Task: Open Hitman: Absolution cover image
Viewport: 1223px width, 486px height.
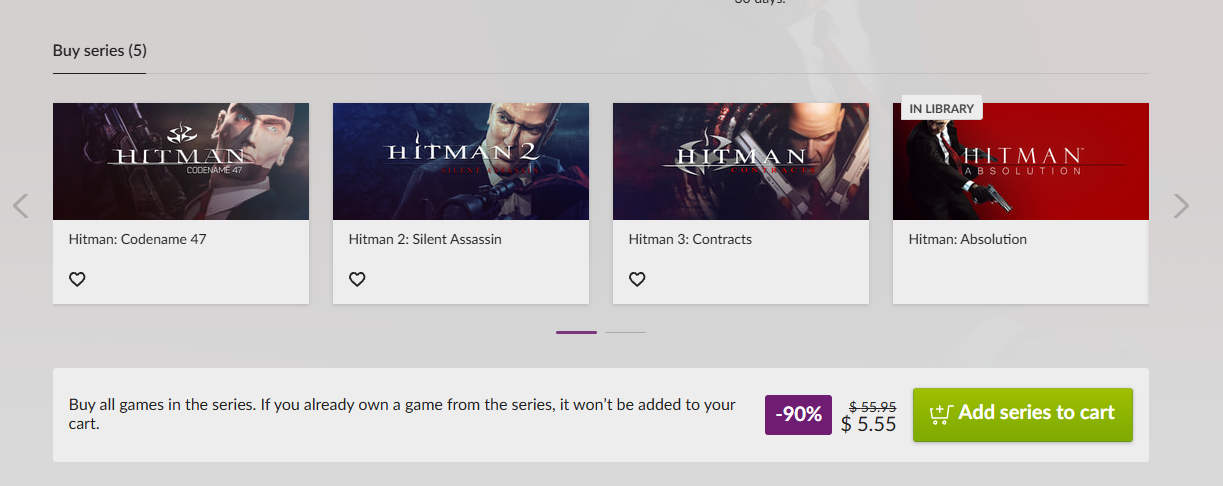Action: coord(1021,161)
